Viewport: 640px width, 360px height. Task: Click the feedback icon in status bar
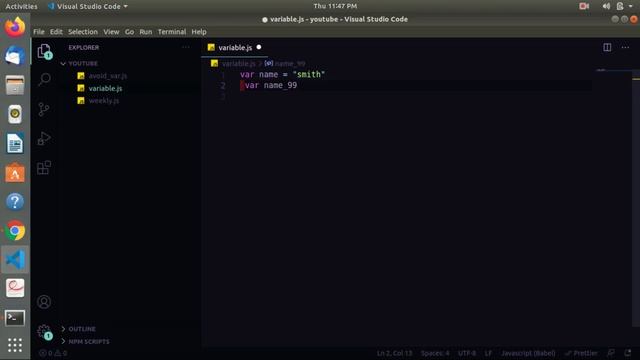(x=611, y=353)
